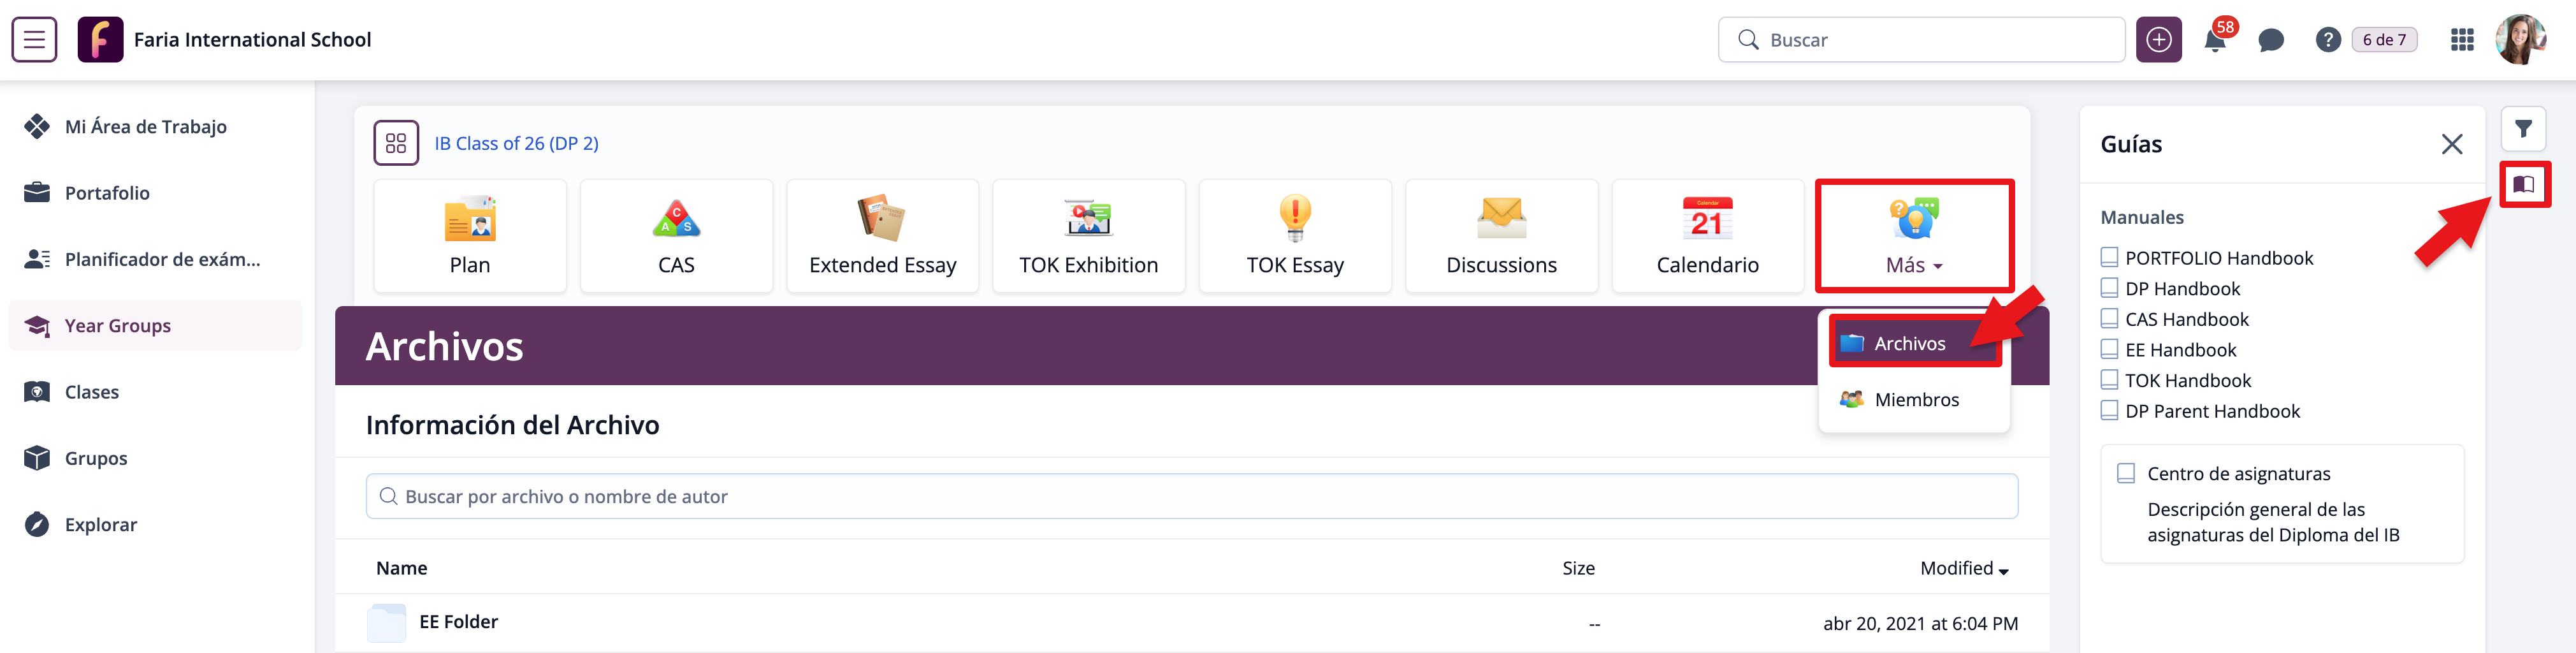
Task: Tick the DP Parent Handbook checkbox
Action: 2109,411
